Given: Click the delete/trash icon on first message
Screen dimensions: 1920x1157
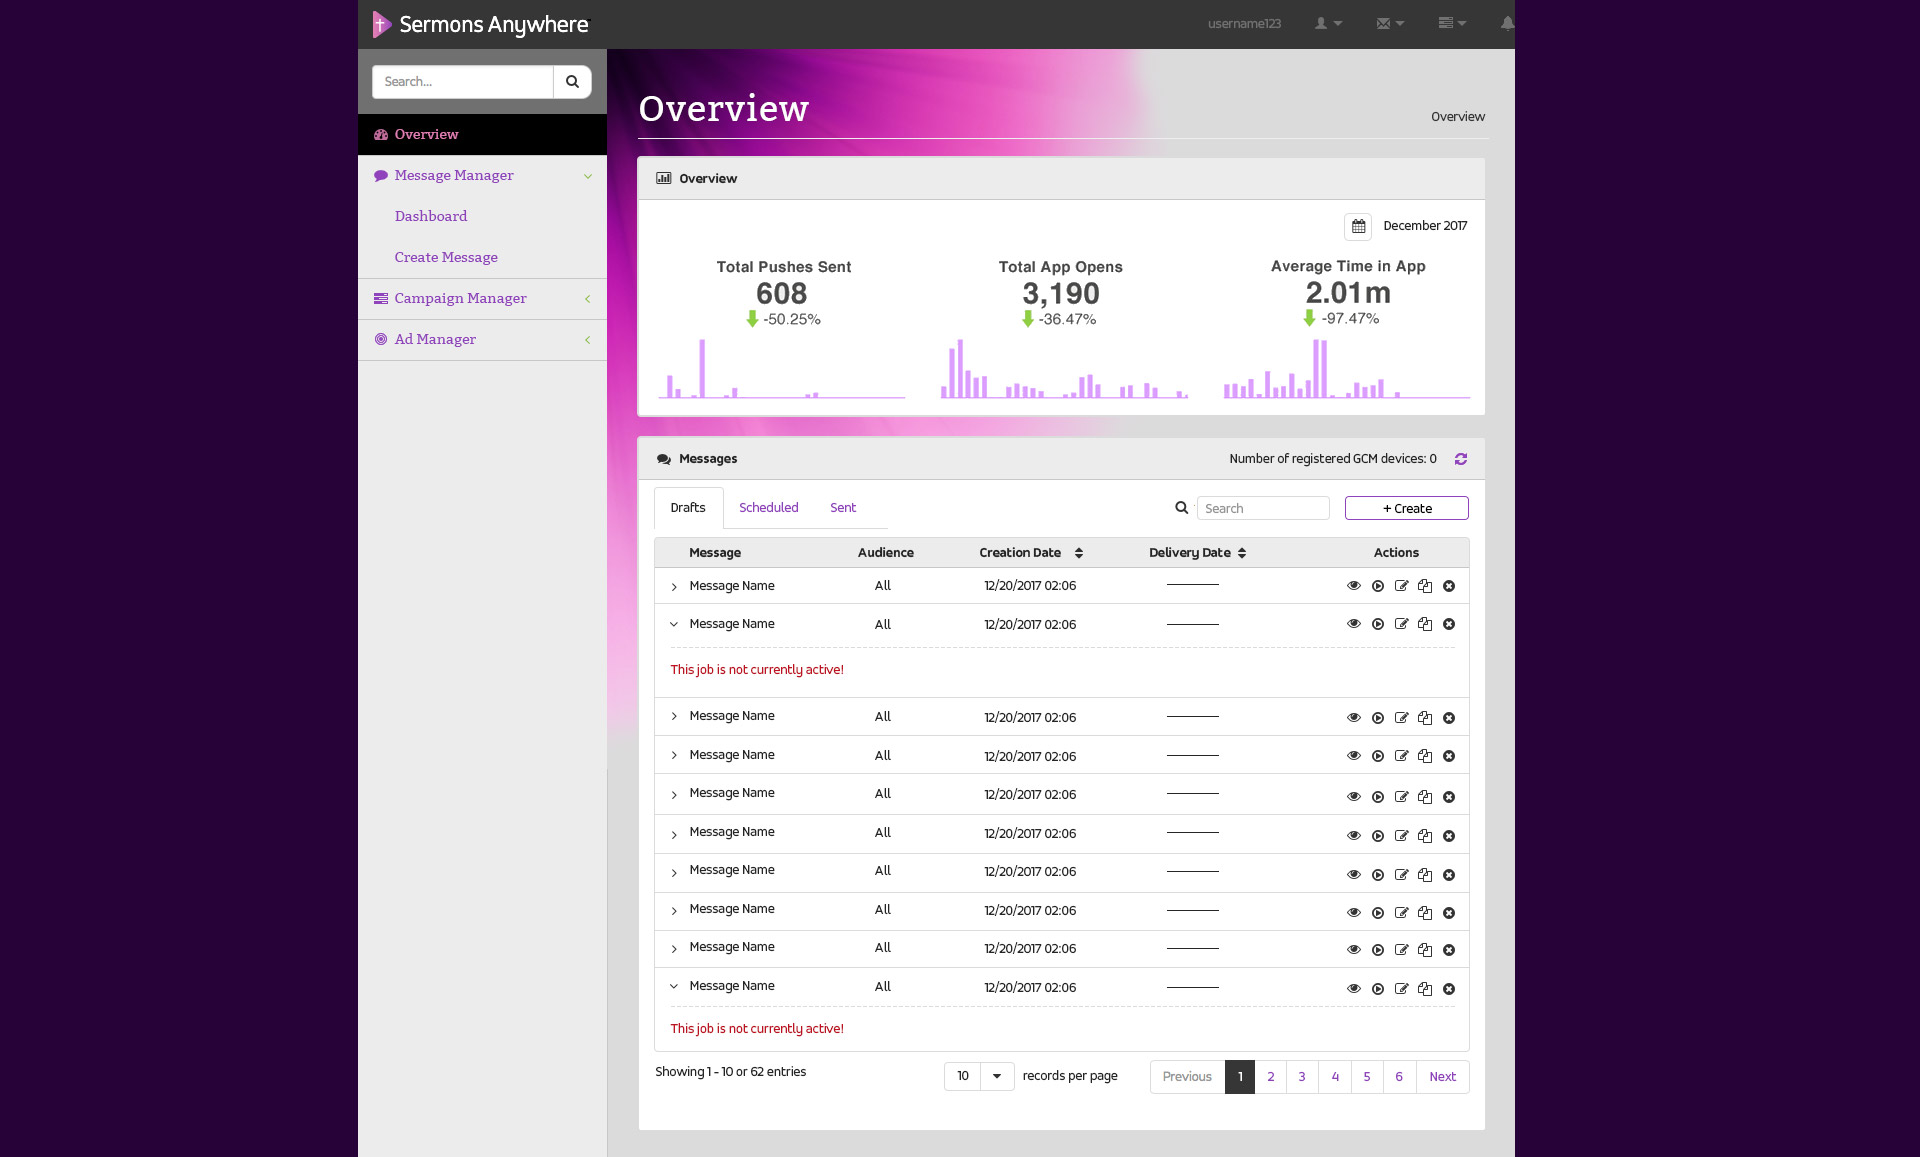Looking at the screenshot, I should click(1448, 585).
